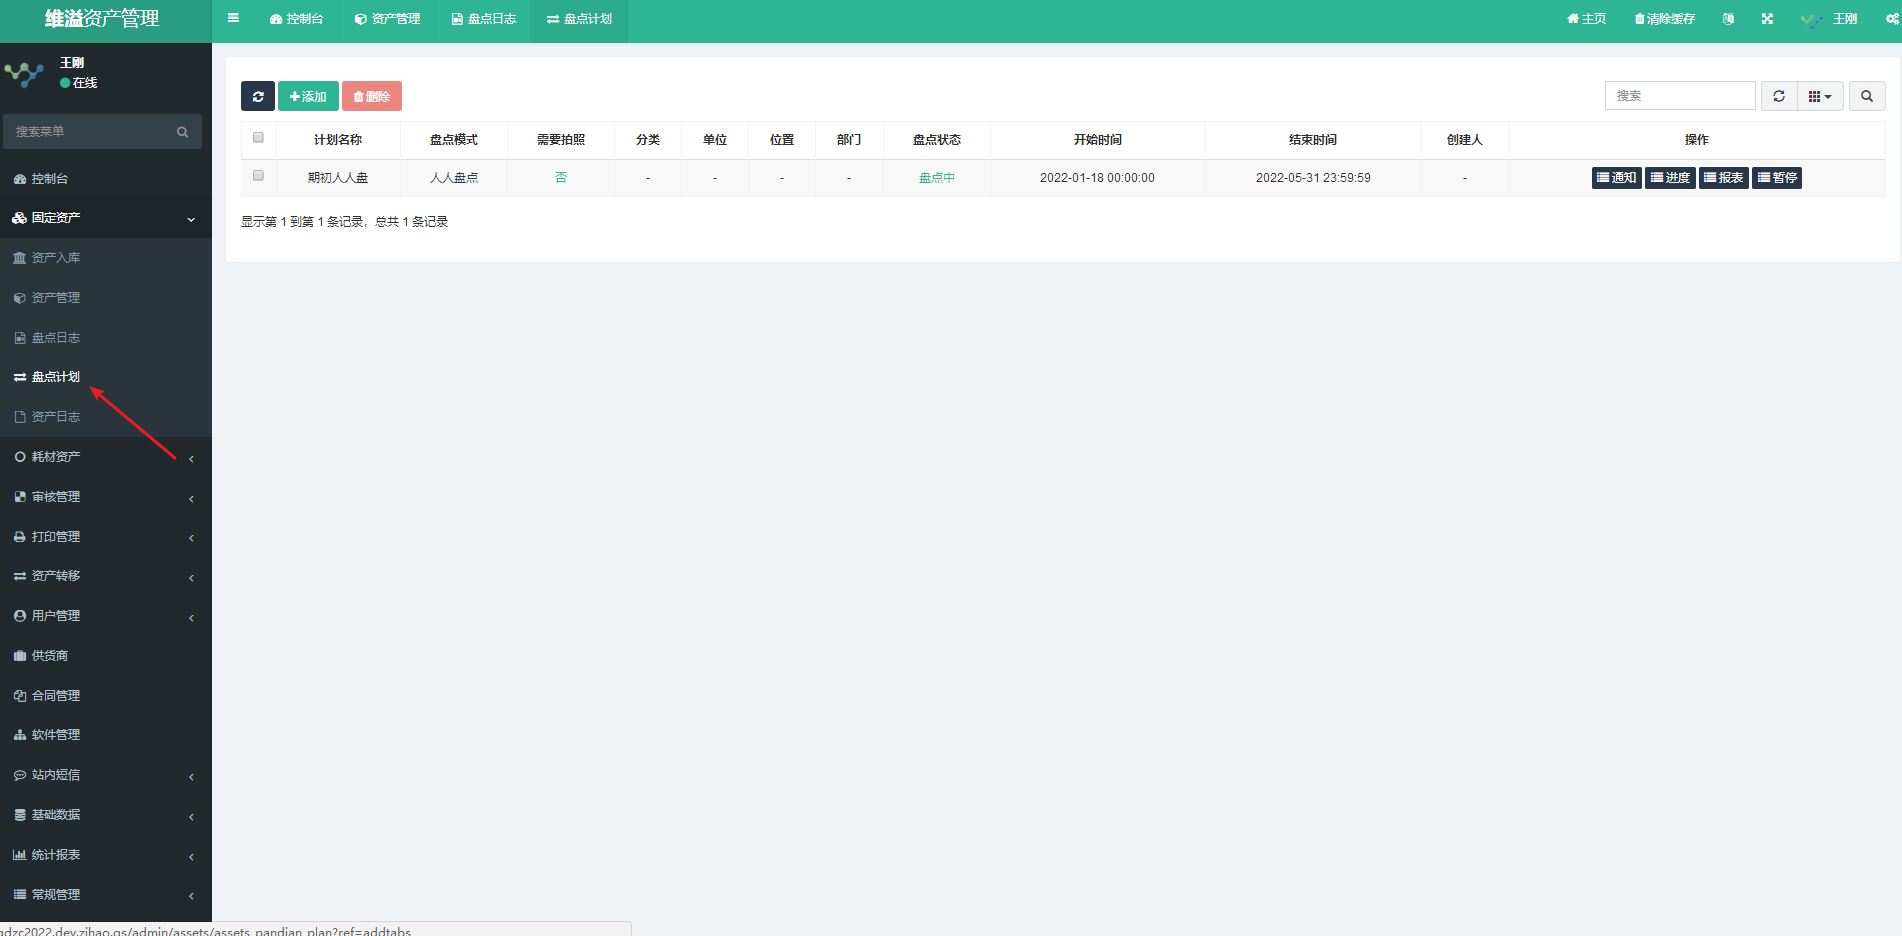Switch to the 盘点日志 top tab
This screenshot has width=1902, height=936.
click(484, 19)
